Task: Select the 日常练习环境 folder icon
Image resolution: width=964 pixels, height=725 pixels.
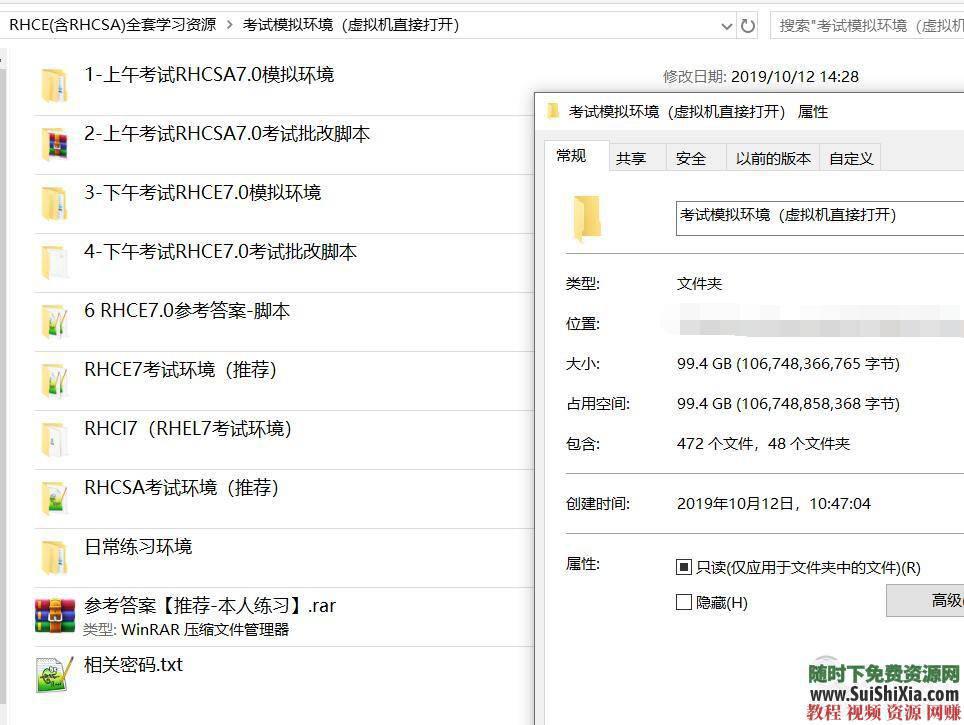Action: coord(55,554)
